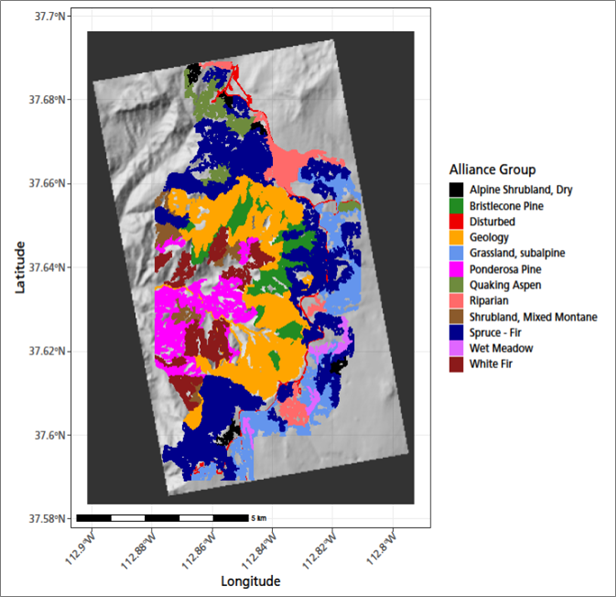Click the 'Geology' legend label
Viewport: 616px width, 597px height.
489,238
